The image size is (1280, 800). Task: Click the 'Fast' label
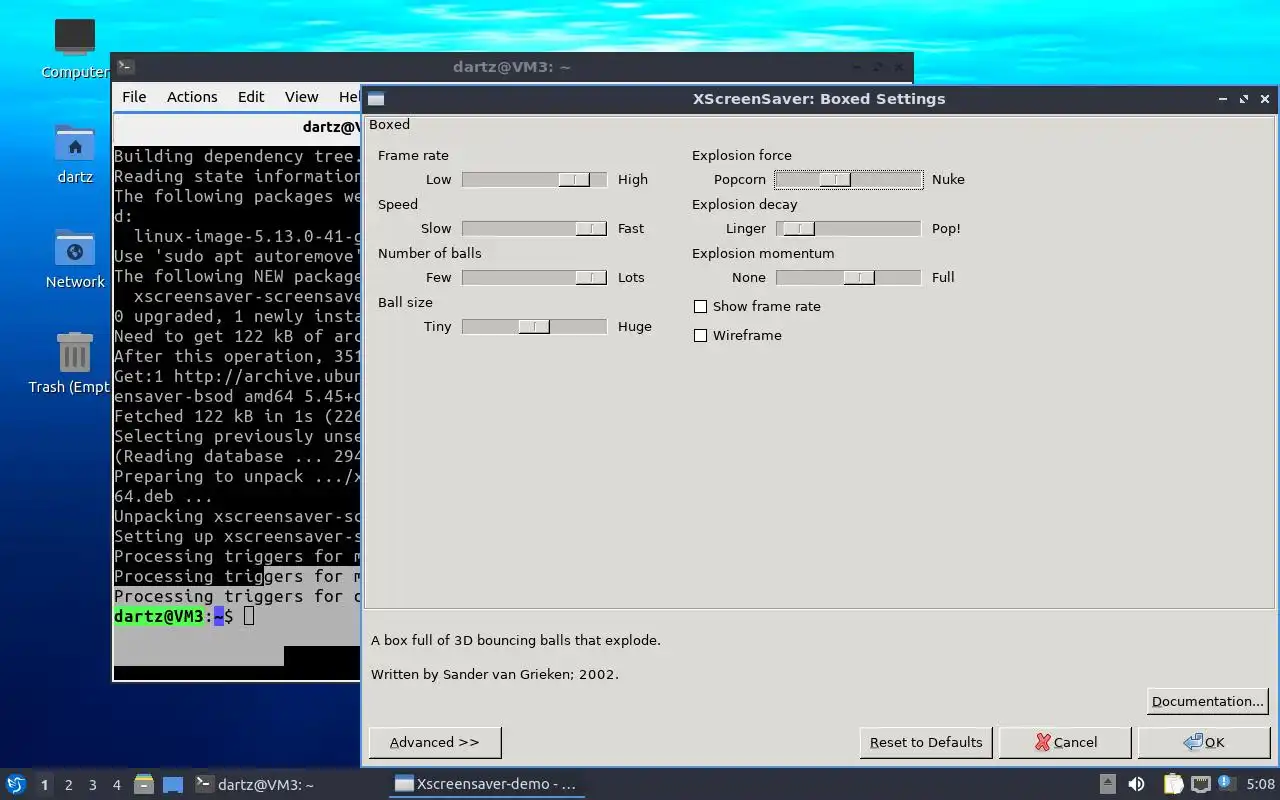tap(631, 229)
